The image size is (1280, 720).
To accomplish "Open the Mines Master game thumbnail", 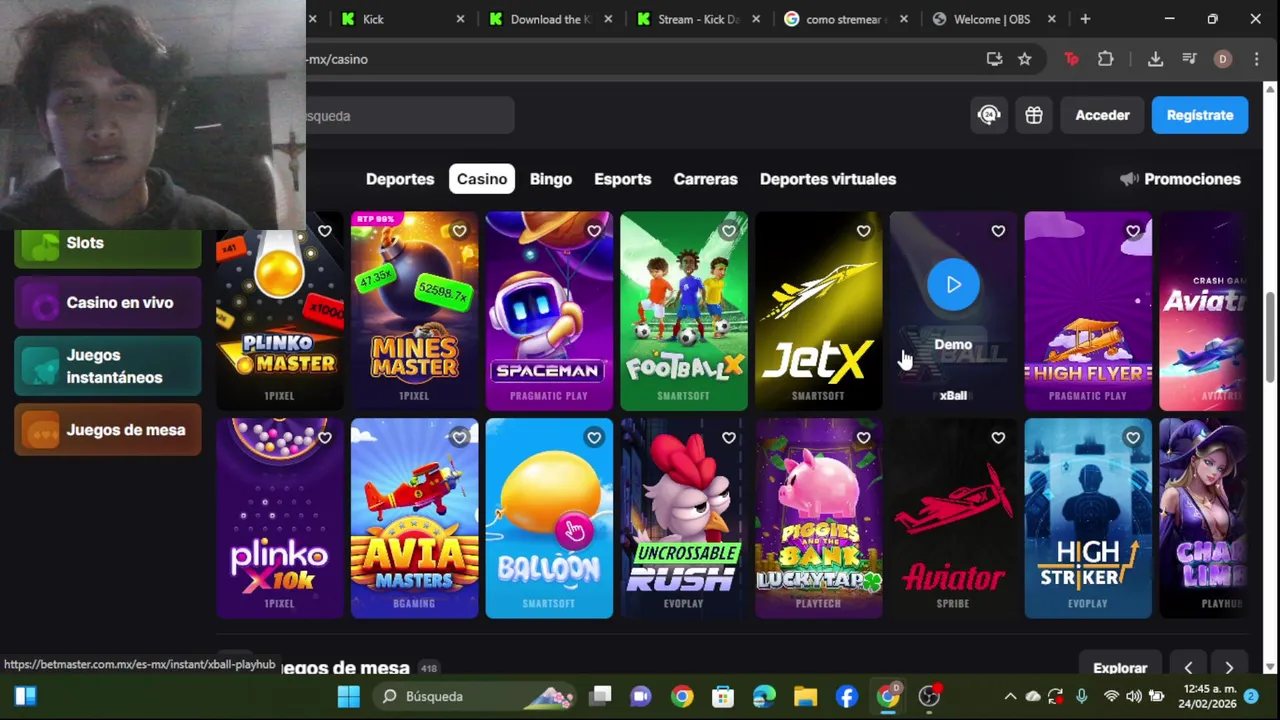I will (x=414, y=311).
